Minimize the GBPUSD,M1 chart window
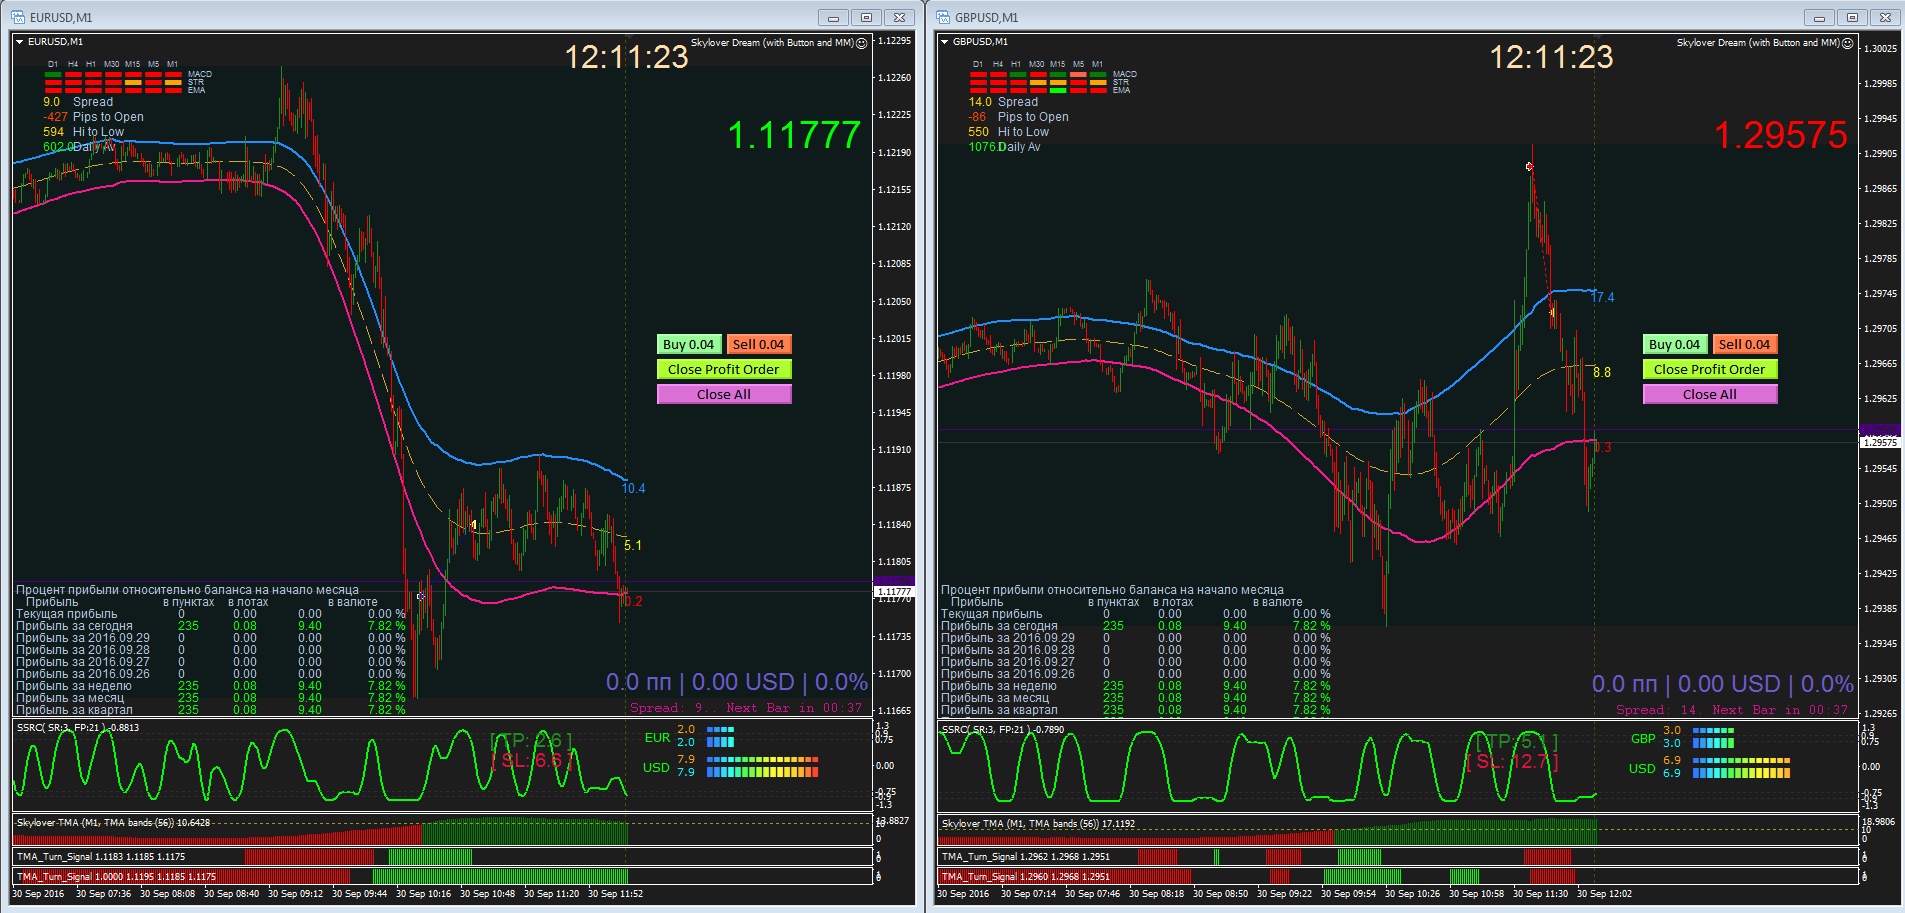Screen dimensions: 1905x913 coord(1819,17)
